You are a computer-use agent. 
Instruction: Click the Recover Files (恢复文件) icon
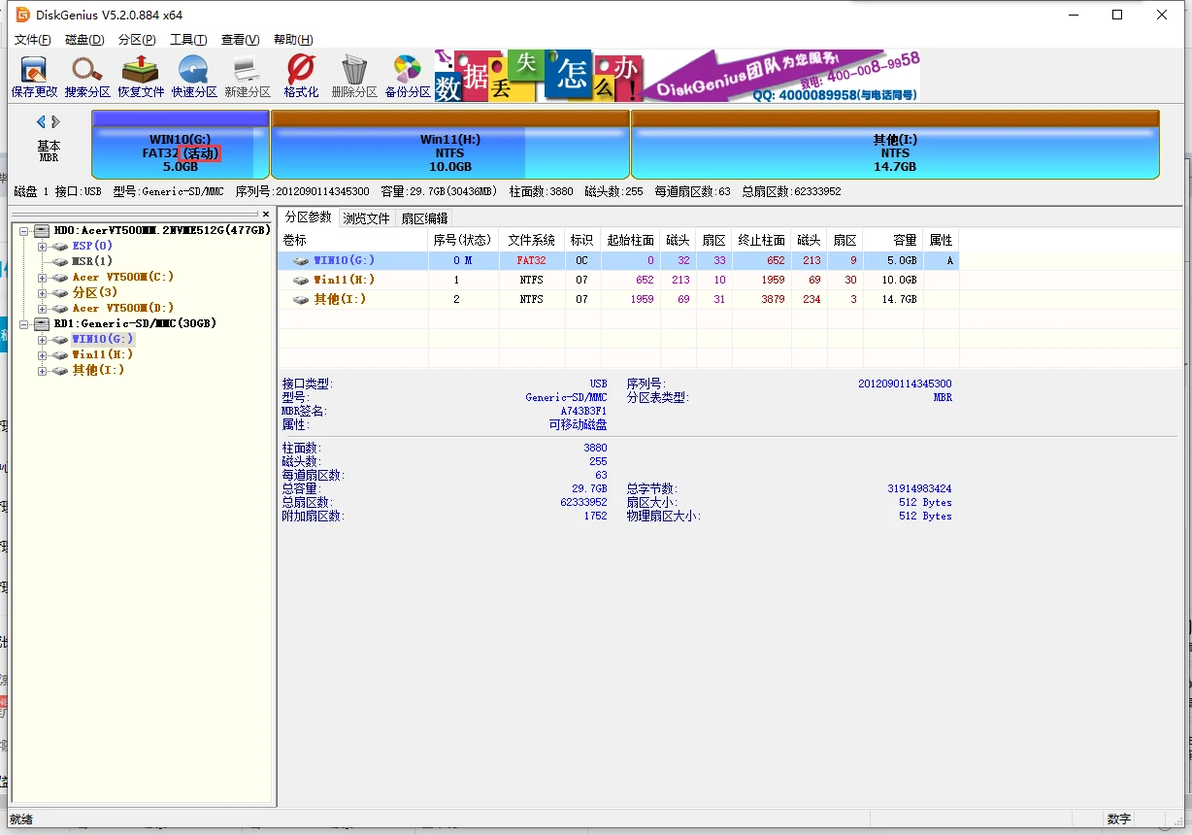[x=141, y=76]
